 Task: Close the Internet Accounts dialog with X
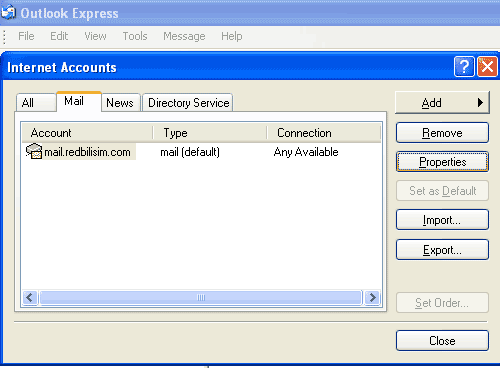coord(487,67)
